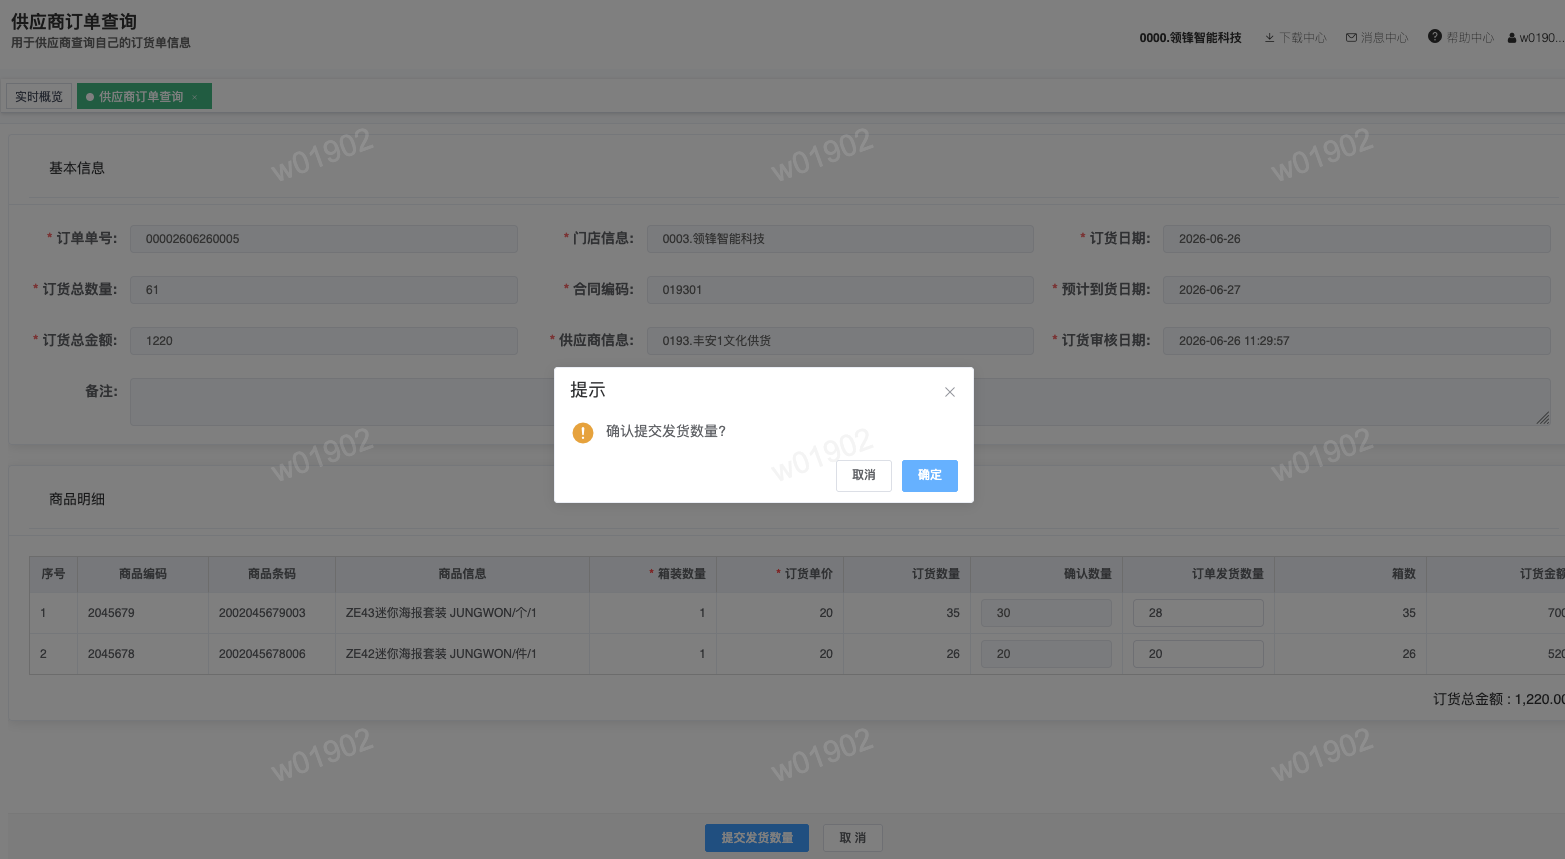Close the 供应商订单查询 tab

tap(195, 97)
